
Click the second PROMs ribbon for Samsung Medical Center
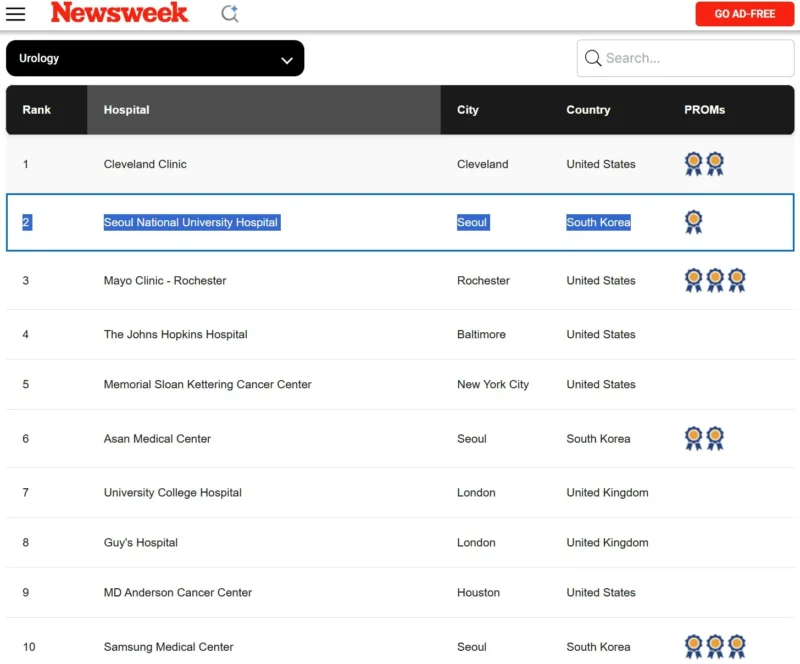point(715,647)
